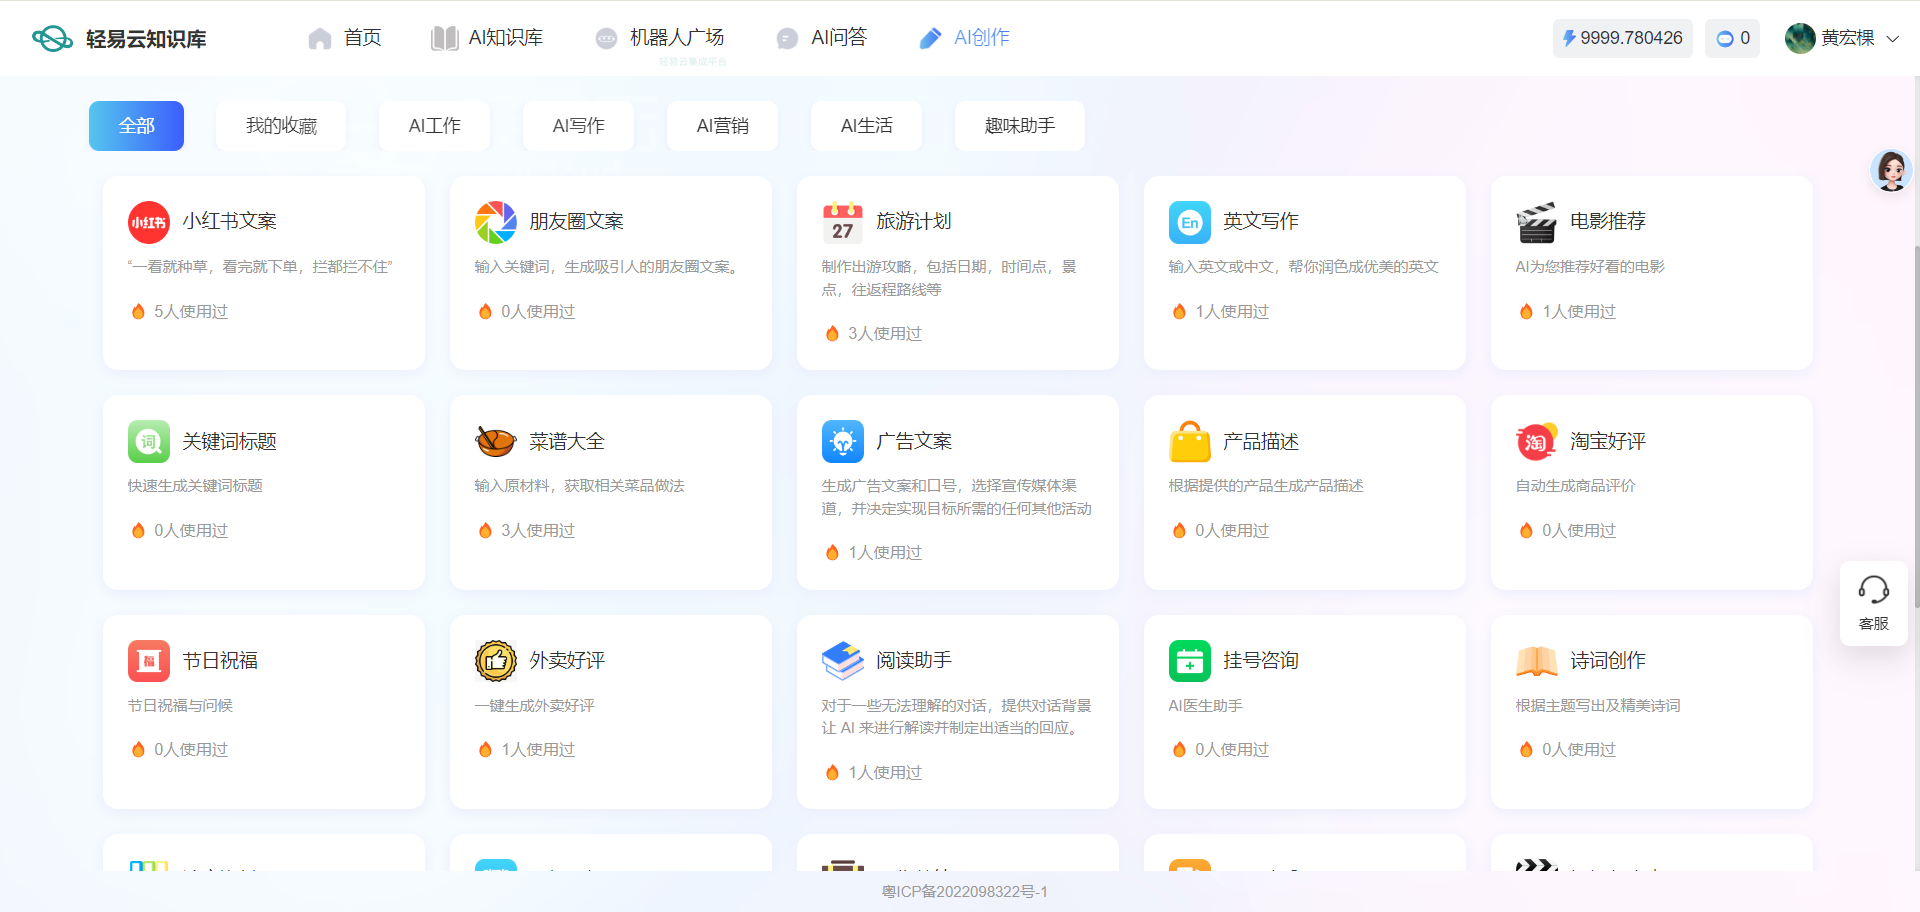This screenshot has height=912, width=1920.
Task: Open the 客服 headset support button
Action: tap(1874, 603)
